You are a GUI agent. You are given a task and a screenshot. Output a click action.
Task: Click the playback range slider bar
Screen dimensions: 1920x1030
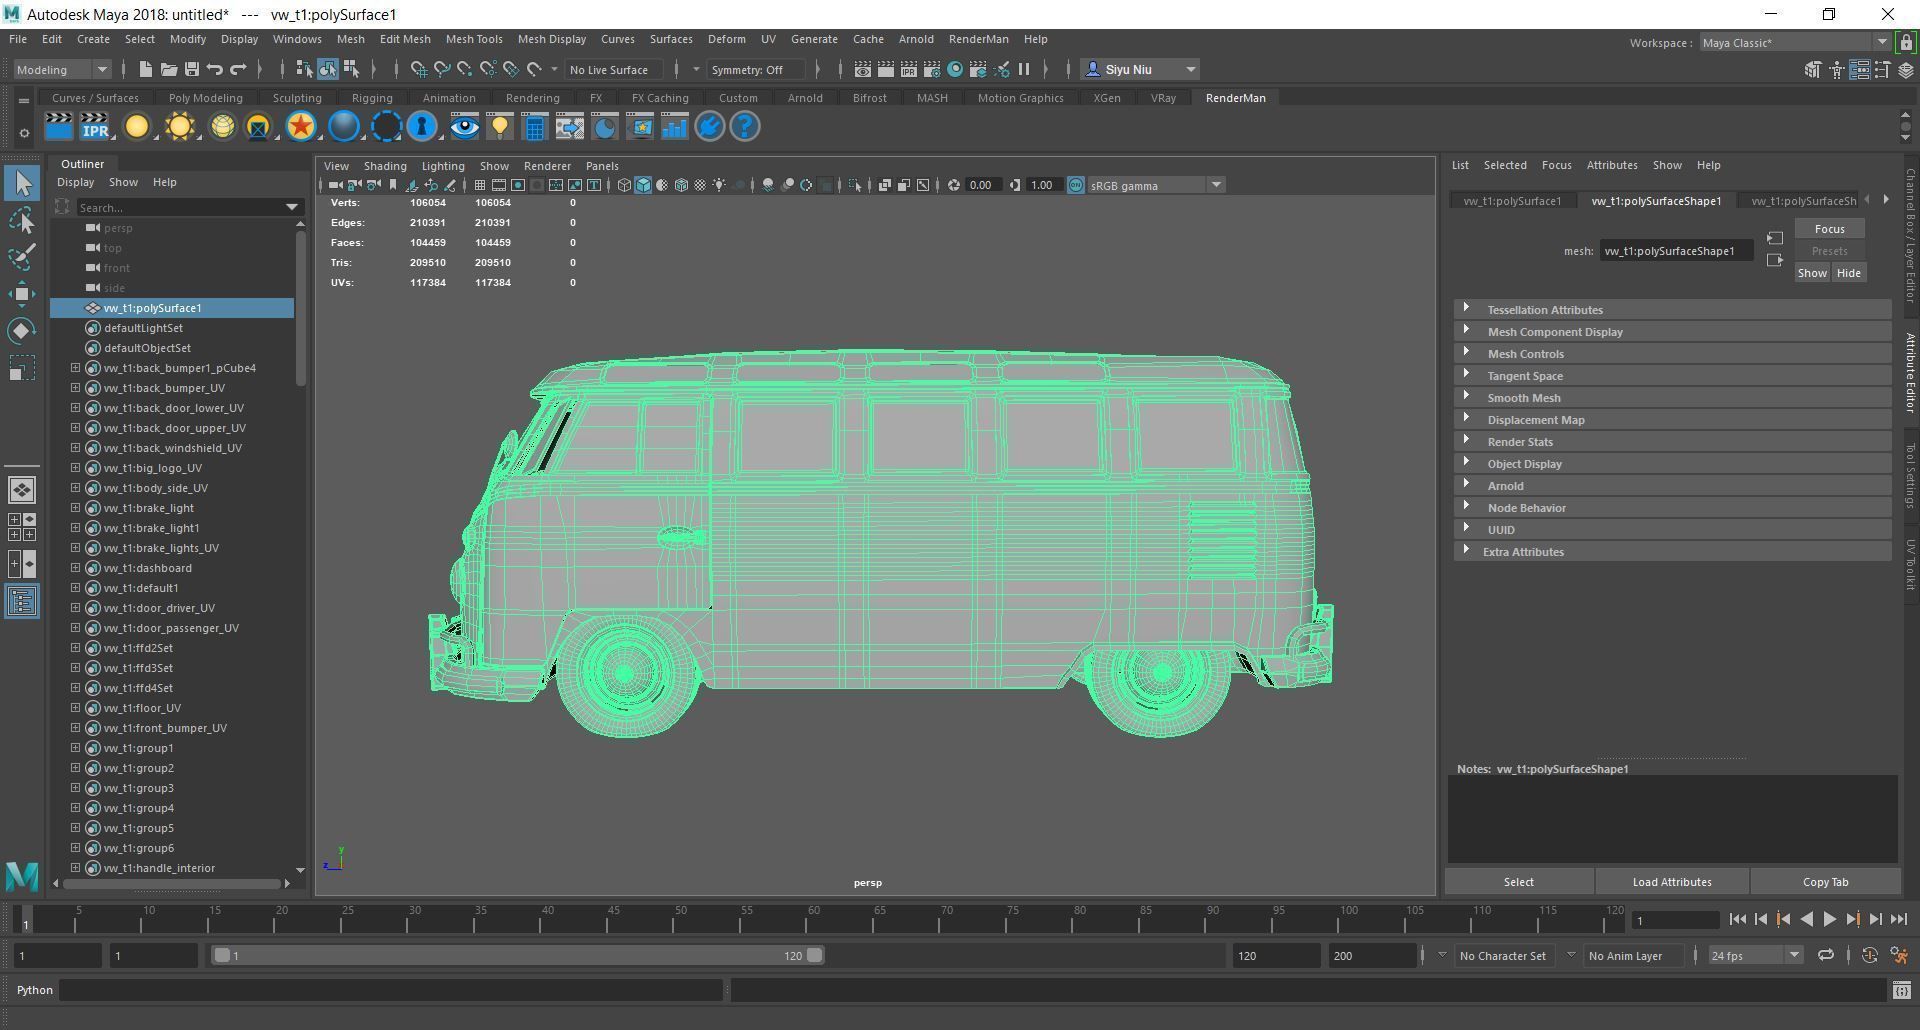coord(518,956)
